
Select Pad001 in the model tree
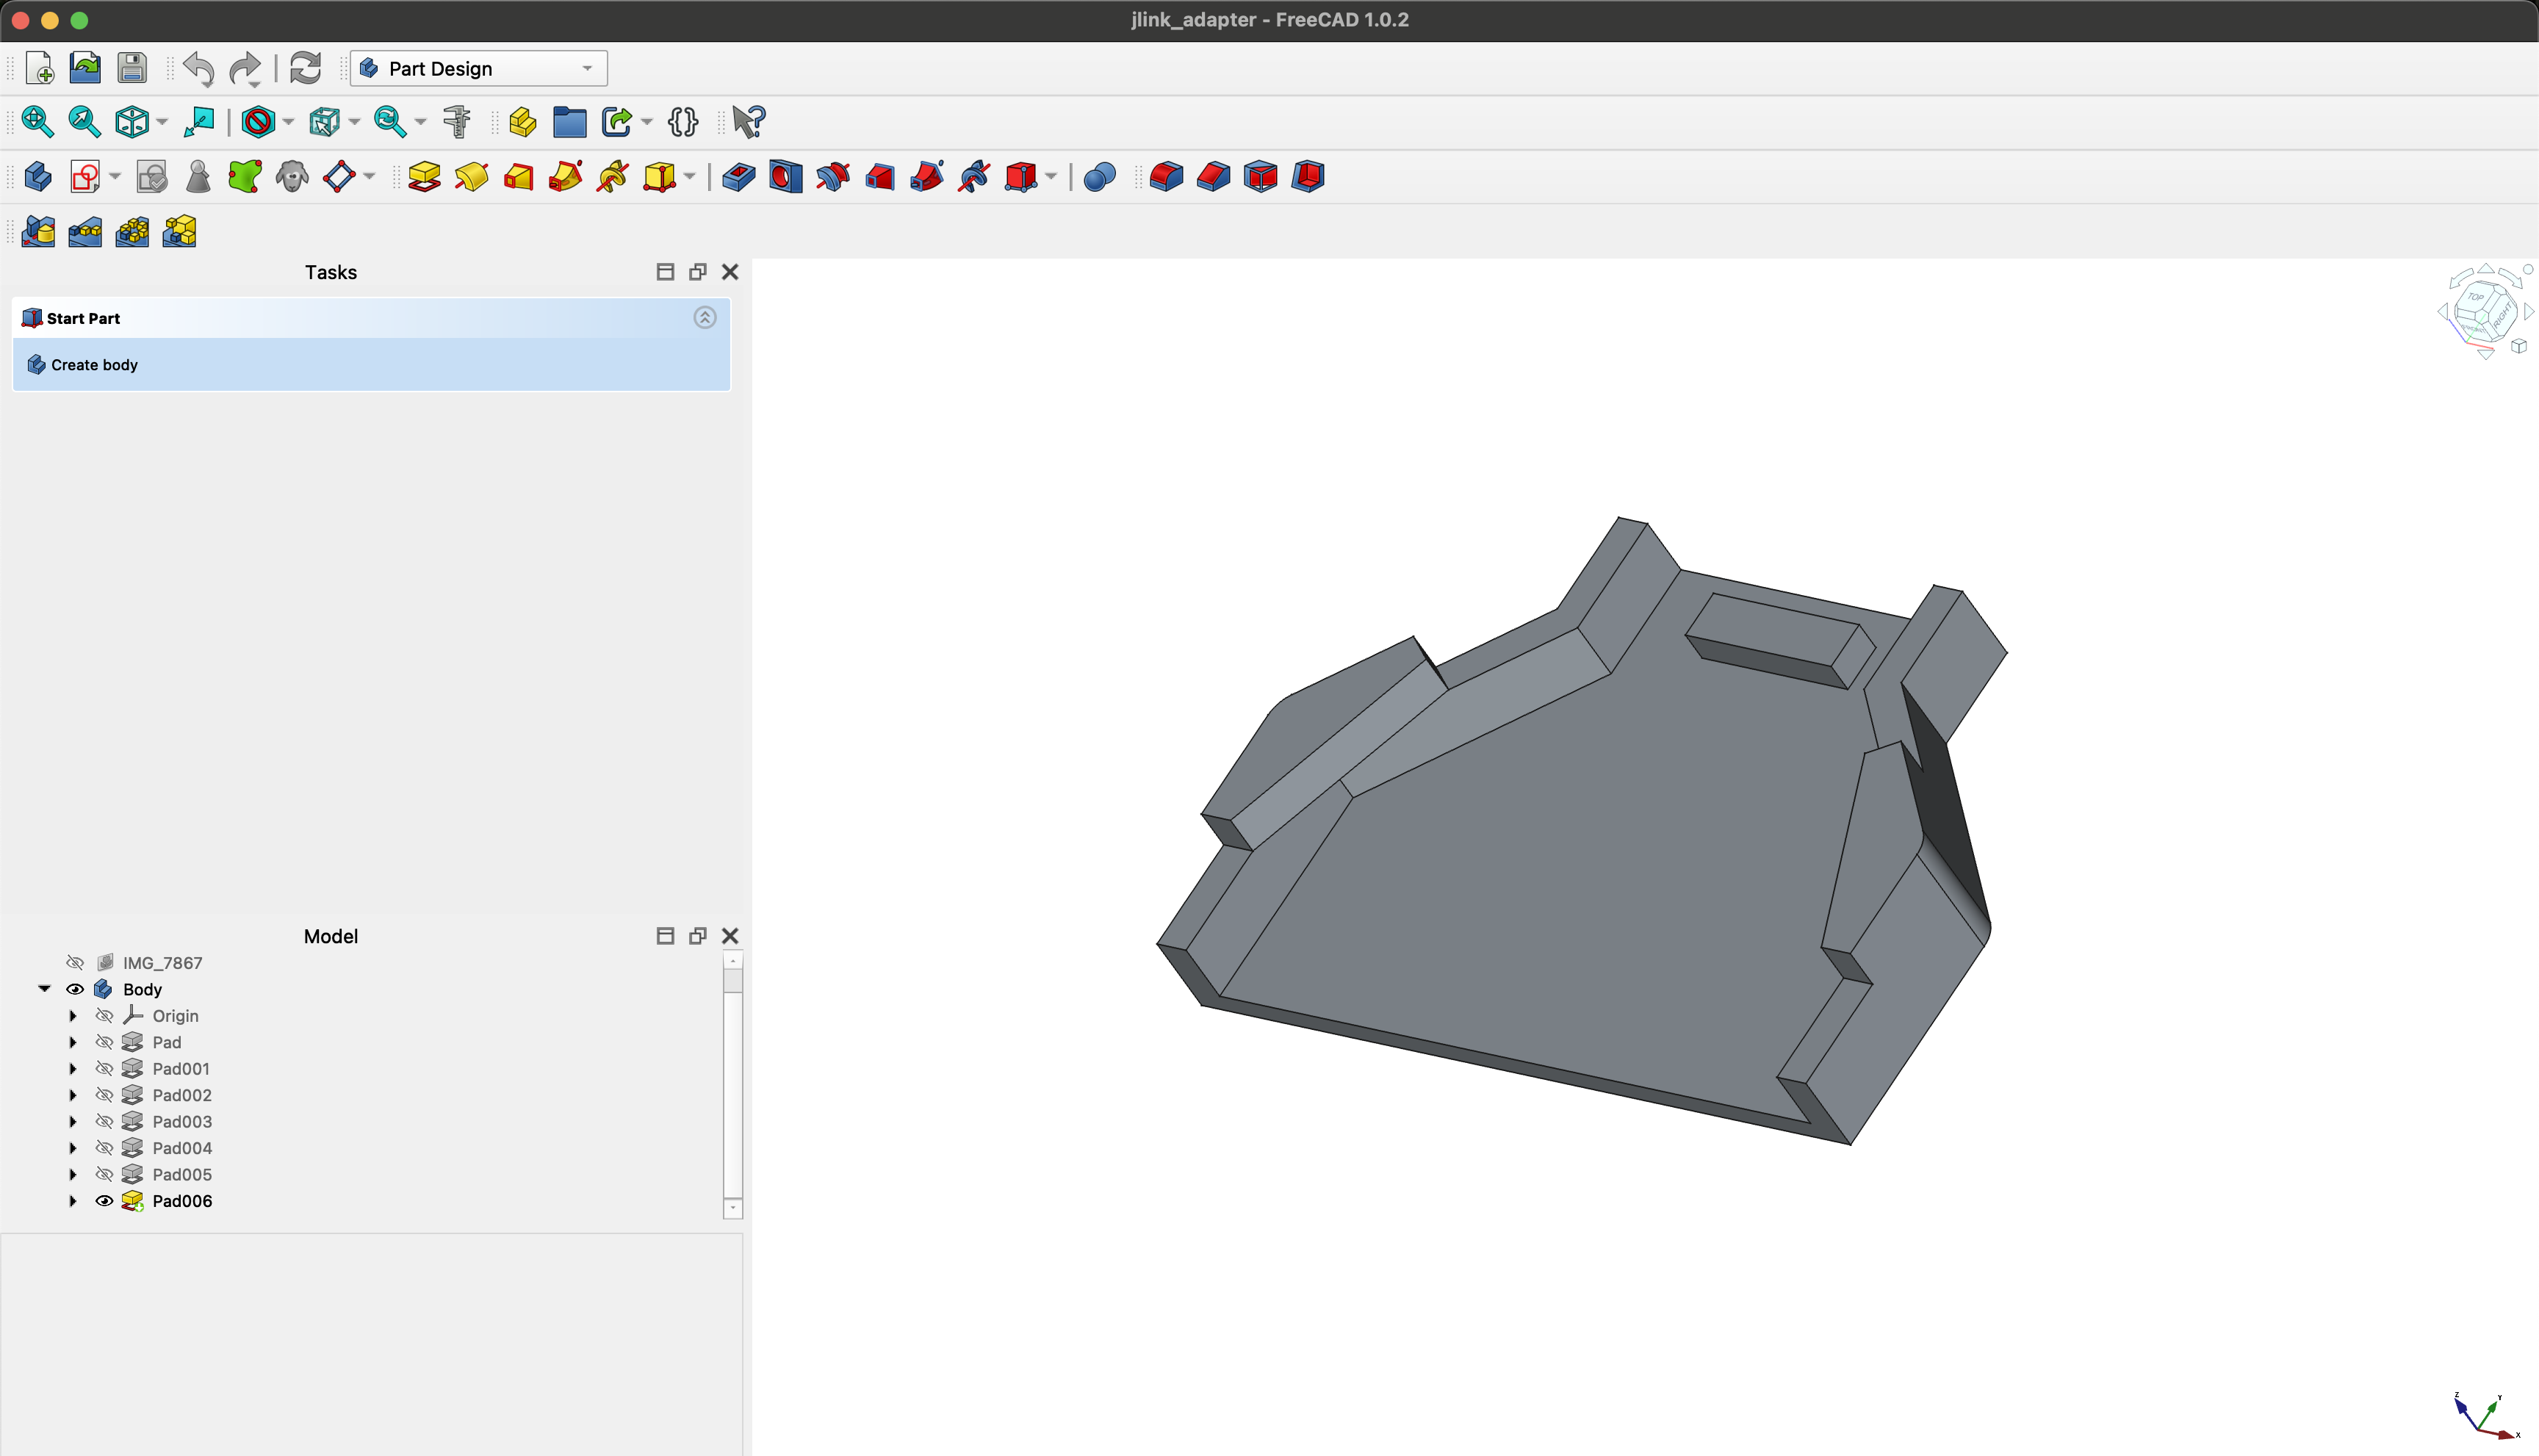[181, 1068]
